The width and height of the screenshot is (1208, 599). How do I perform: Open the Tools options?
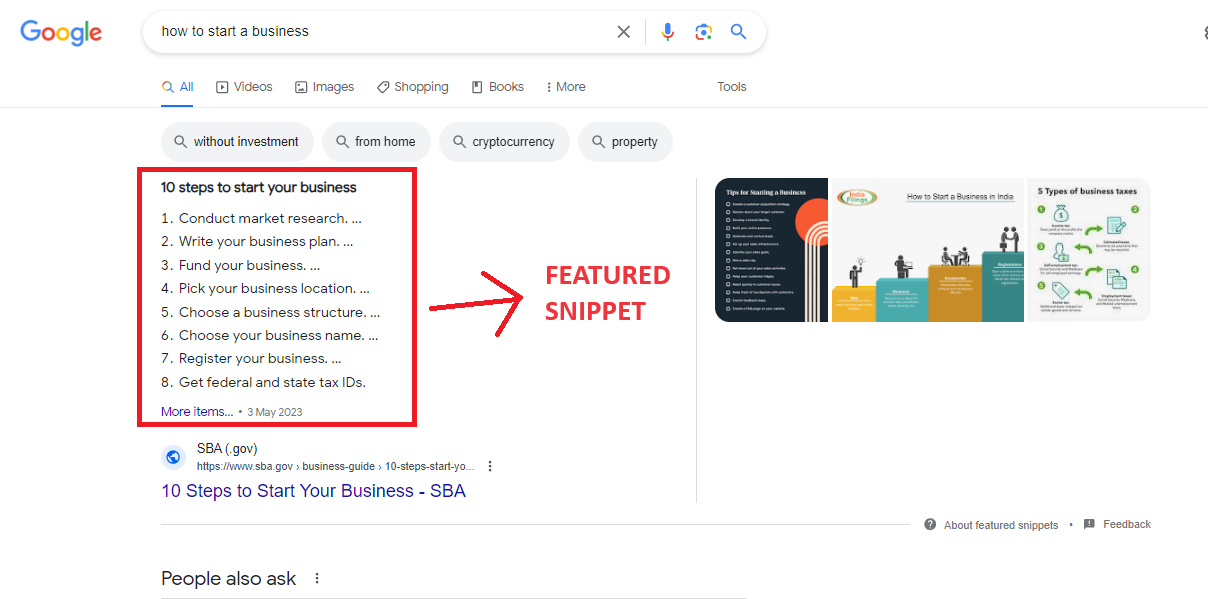731,87
